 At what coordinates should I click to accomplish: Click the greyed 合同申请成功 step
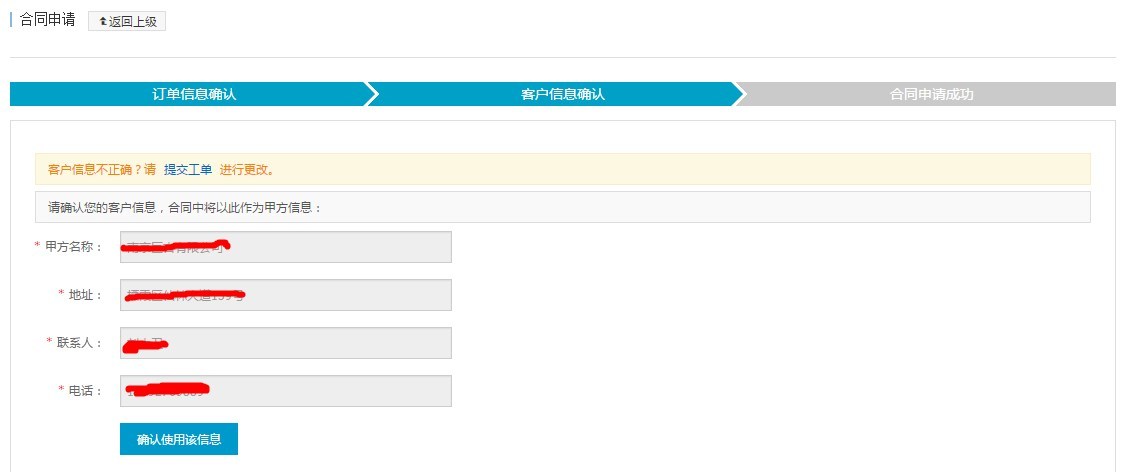931,95
